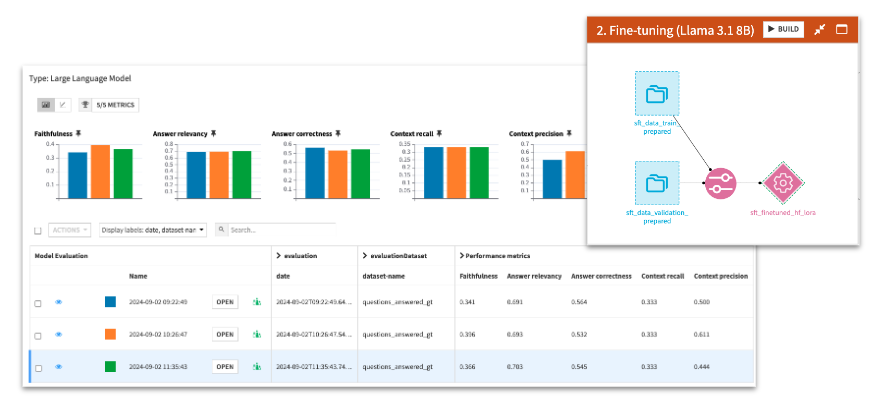The image size is (878, 405).
Task: Collapse the Fine-tuning zone with arrows icon
Action: 820,30
